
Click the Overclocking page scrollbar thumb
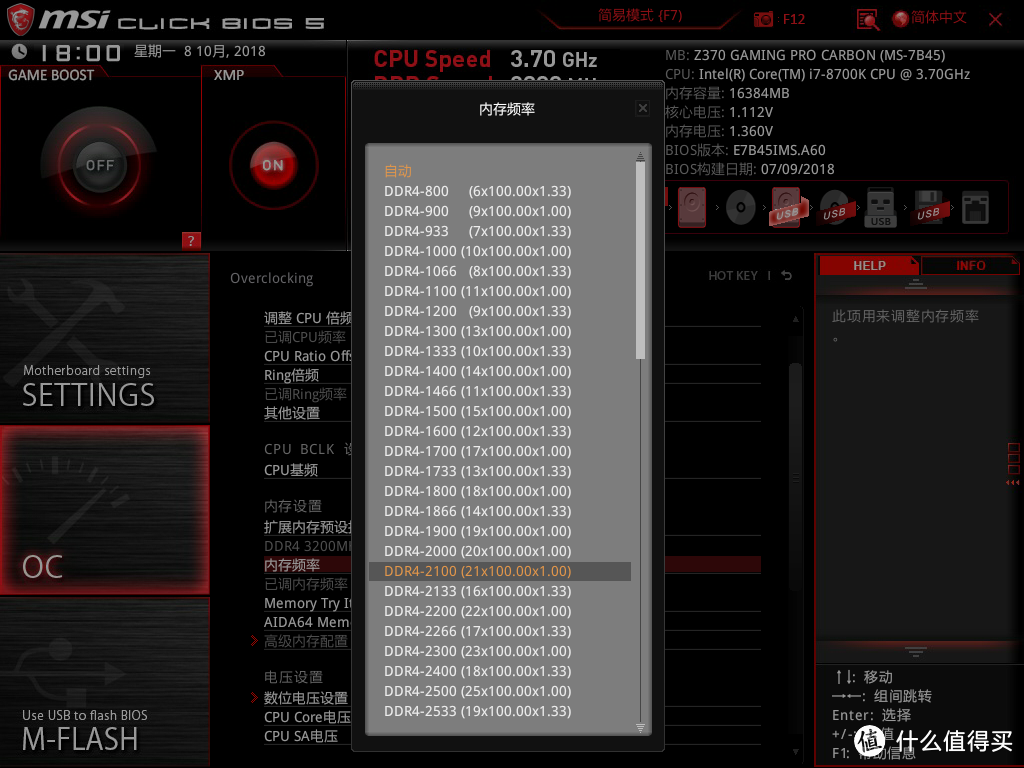click(x=795, y=477)
